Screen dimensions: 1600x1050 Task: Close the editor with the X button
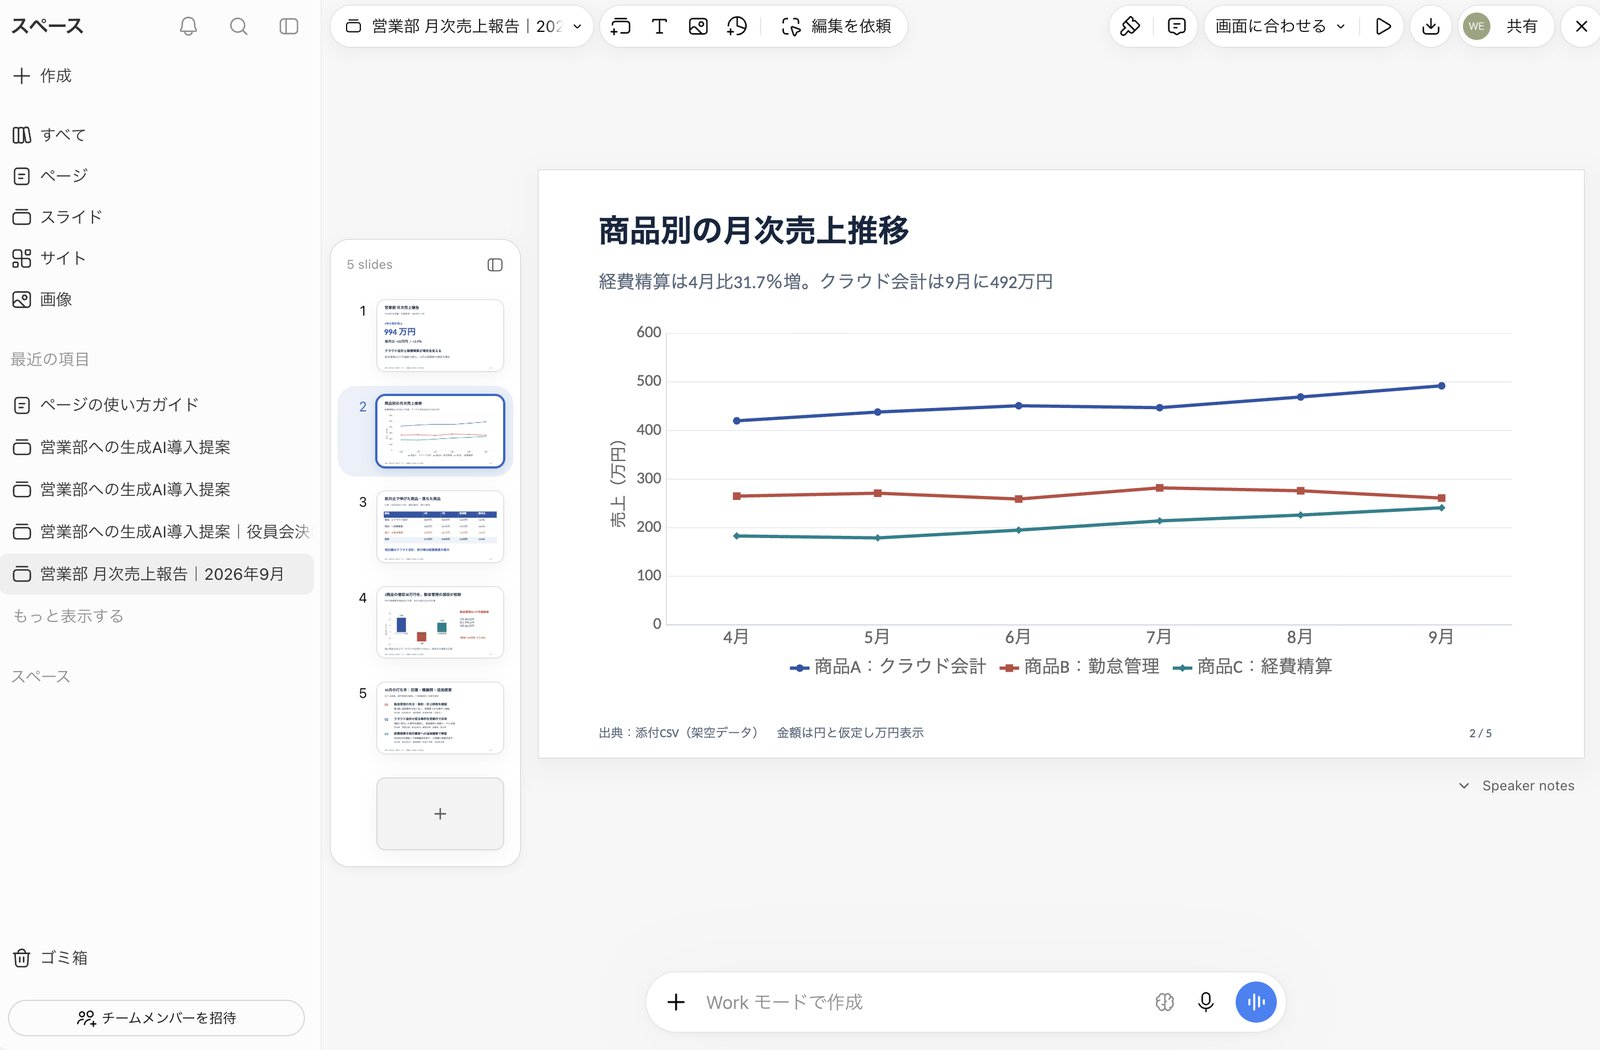pyautogui.click(x=1581, y=26)
